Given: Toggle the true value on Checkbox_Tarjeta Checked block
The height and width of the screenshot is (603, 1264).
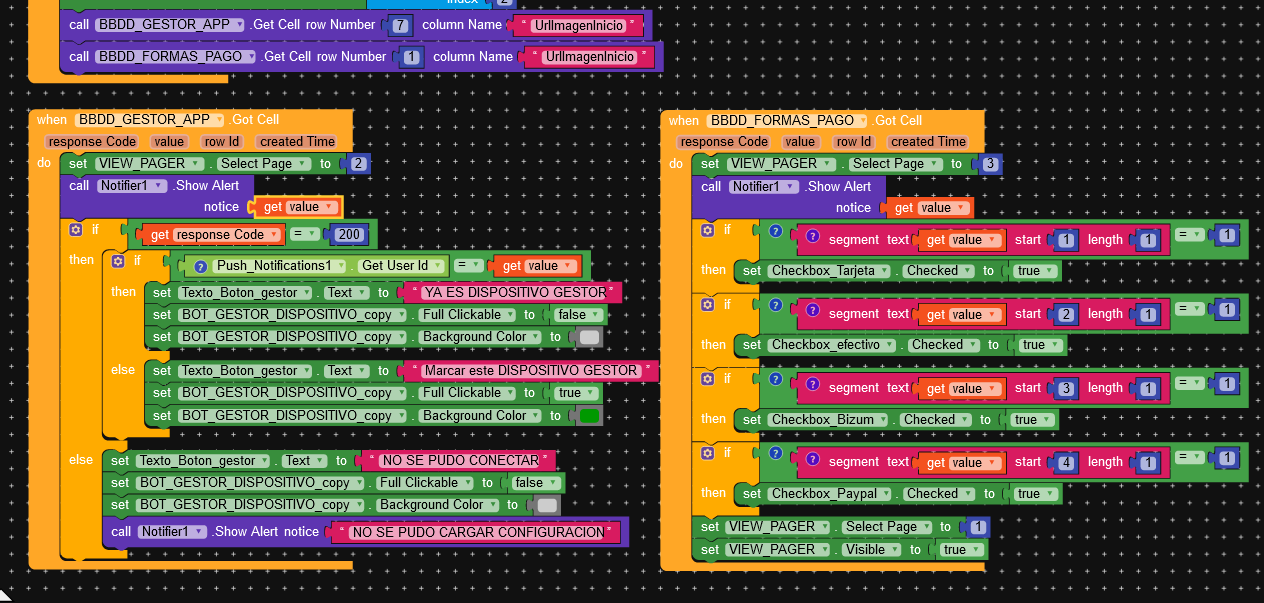Looking at the screenshot, I should (1035, 270).
